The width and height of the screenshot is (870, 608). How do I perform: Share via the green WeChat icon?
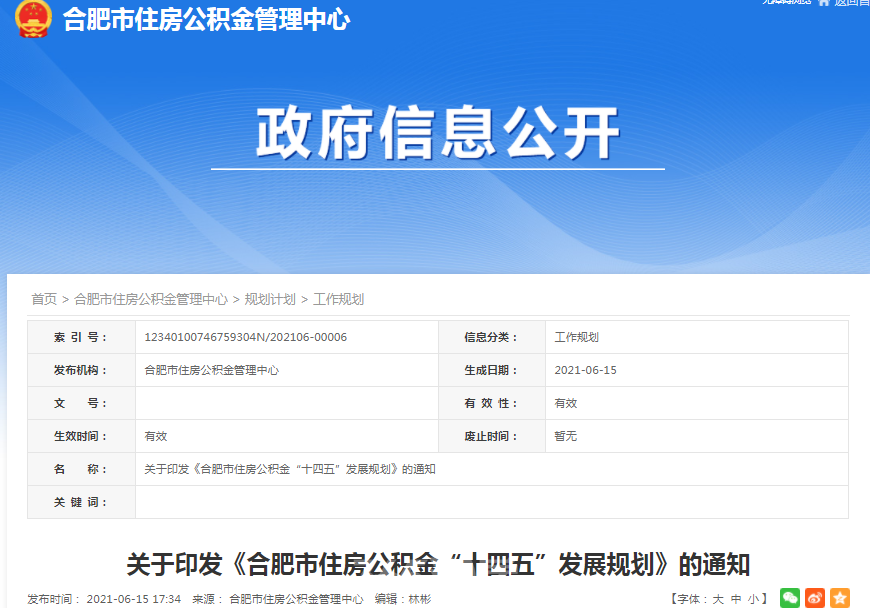(x=790, y=598)
